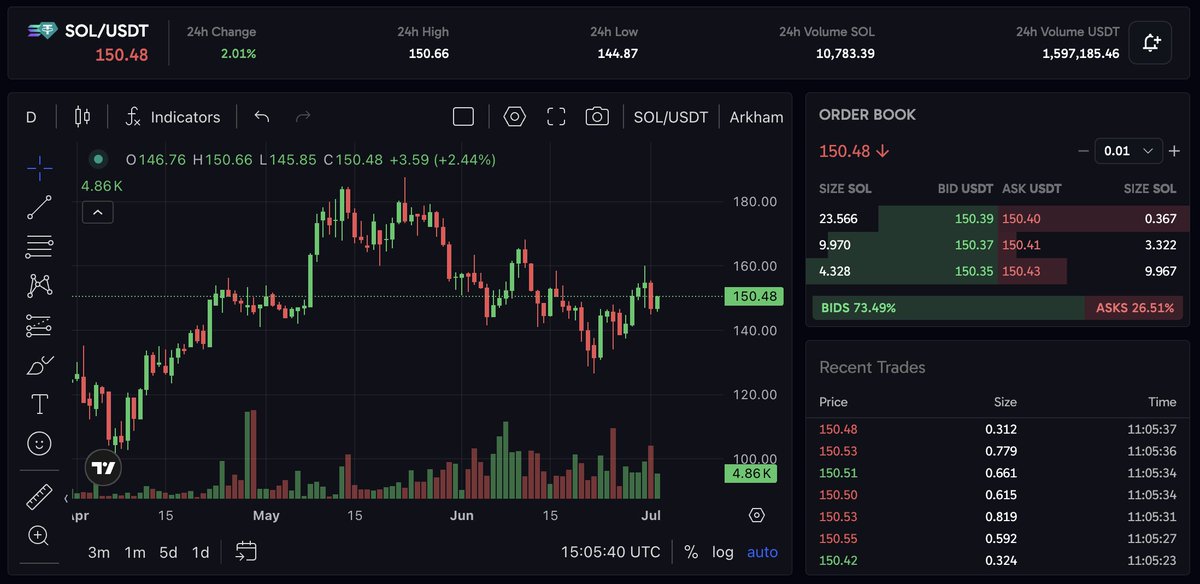Click the 24h High value 150.66

point(428,53)
